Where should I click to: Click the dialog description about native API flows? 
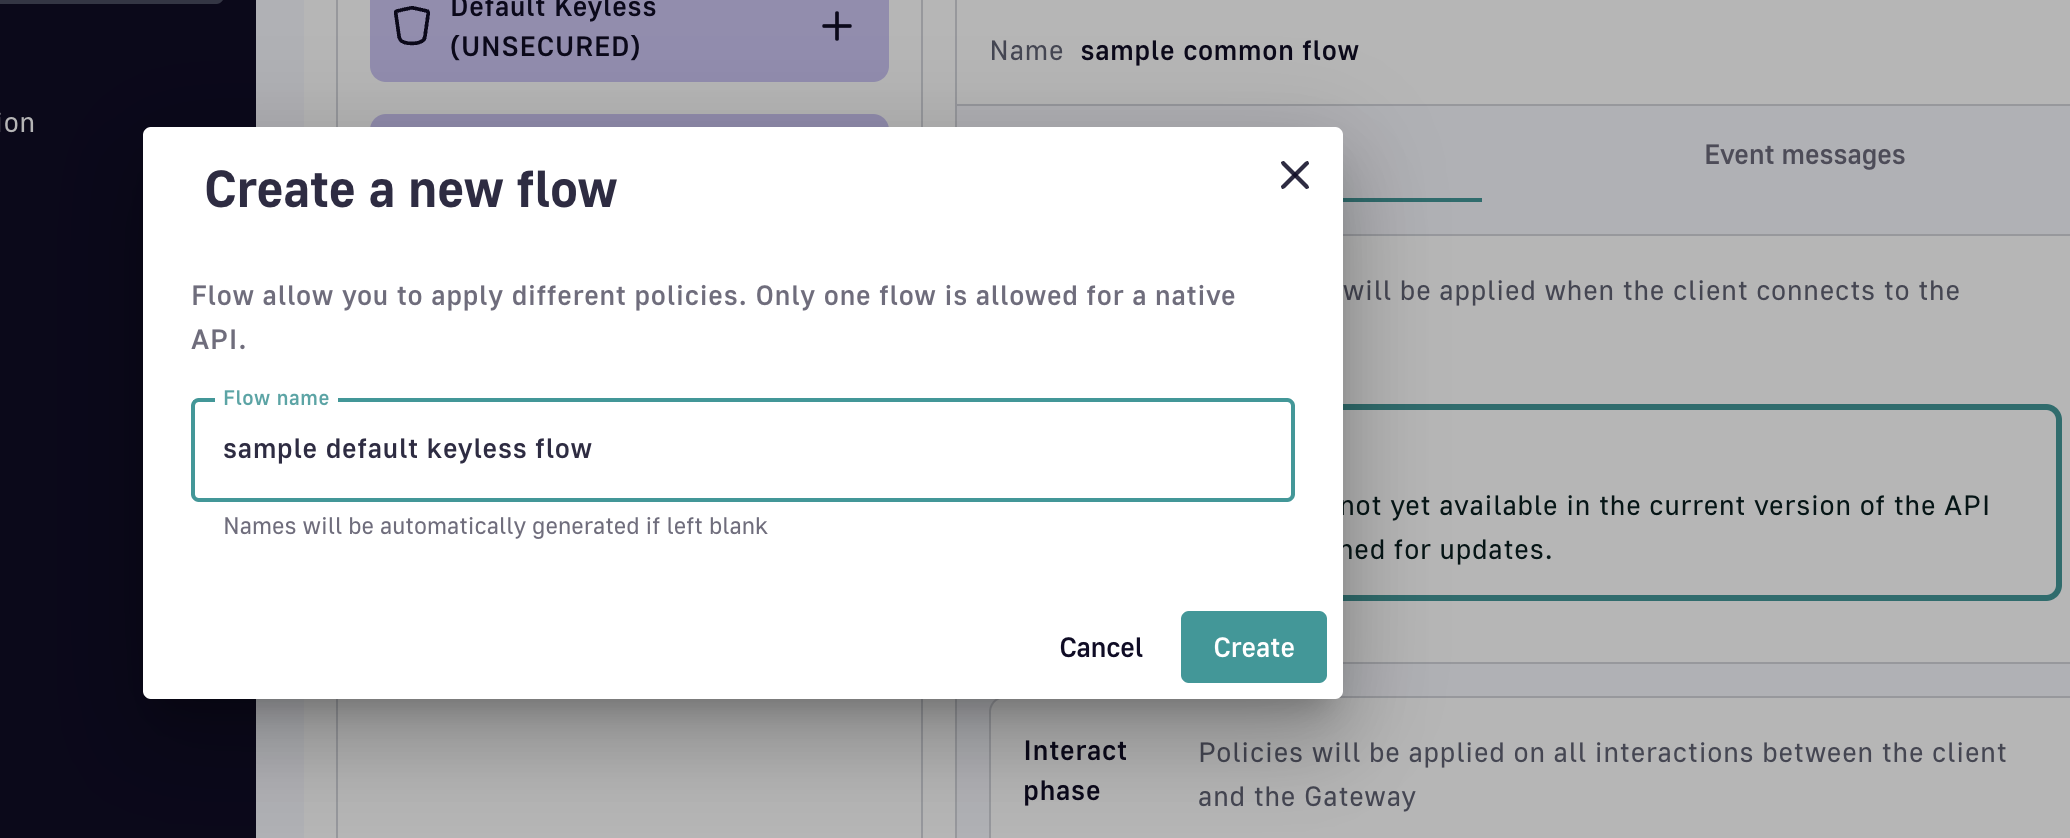712,317
